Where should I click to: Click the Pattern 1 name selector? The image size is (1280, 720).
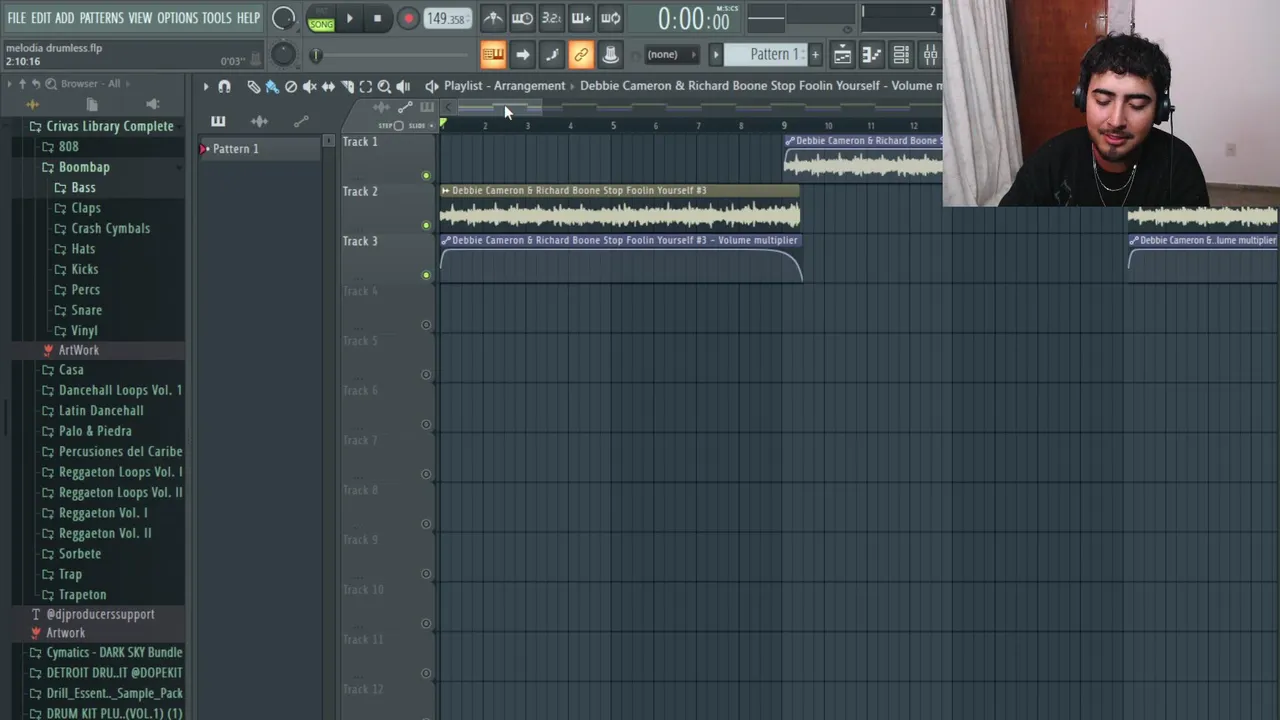765,54
